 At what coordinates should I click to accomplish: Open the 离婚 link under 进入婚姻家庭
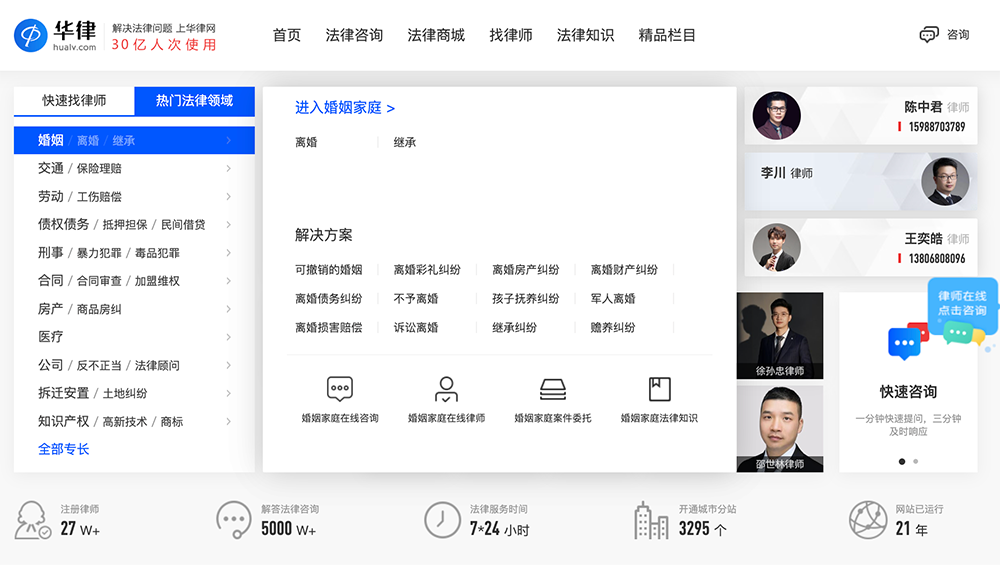click(306, 142)
